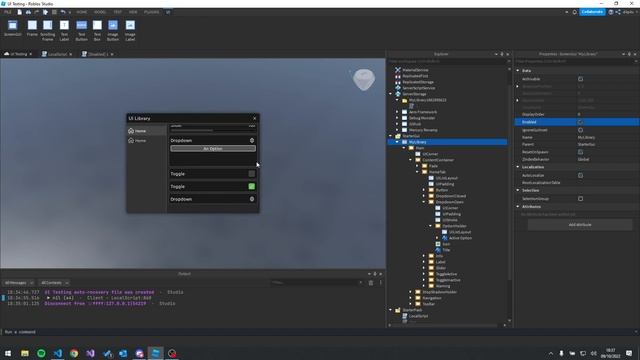Click the Add Attribute button
The height and width of the screenshot is (360, 640).
(x=580, y=225)
